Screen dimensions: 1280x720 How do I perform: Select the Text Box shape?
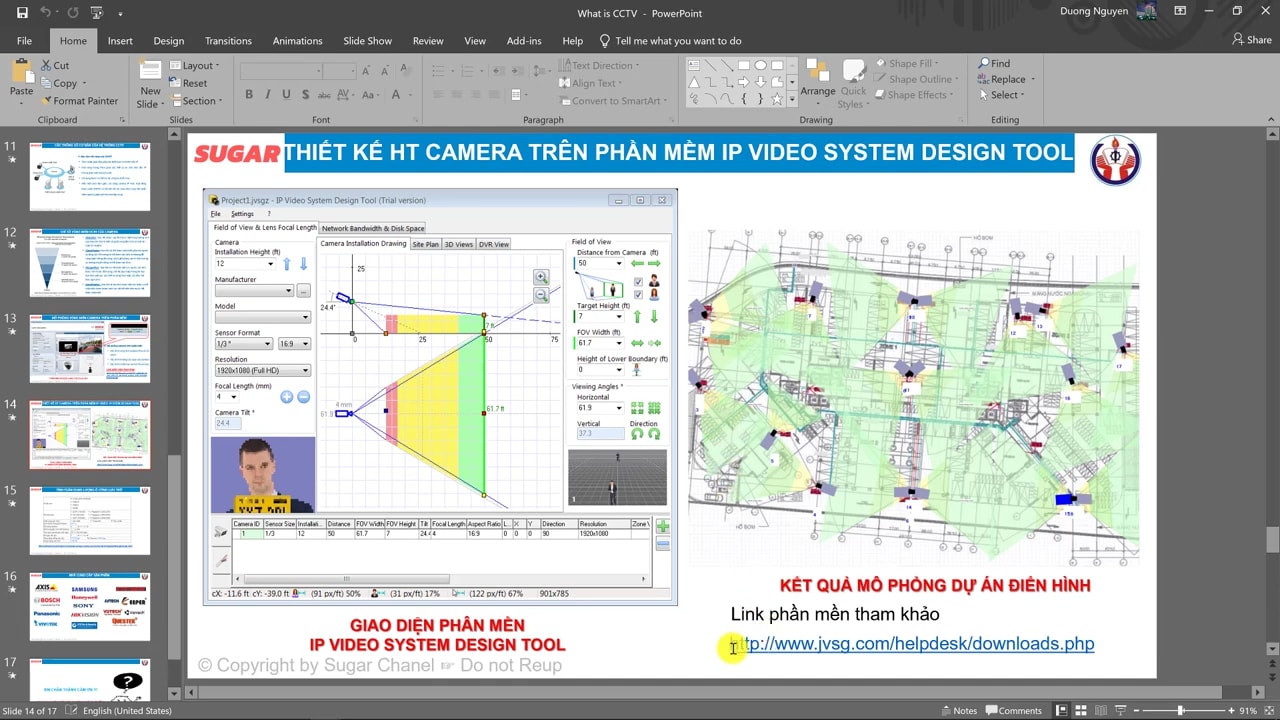694,65
